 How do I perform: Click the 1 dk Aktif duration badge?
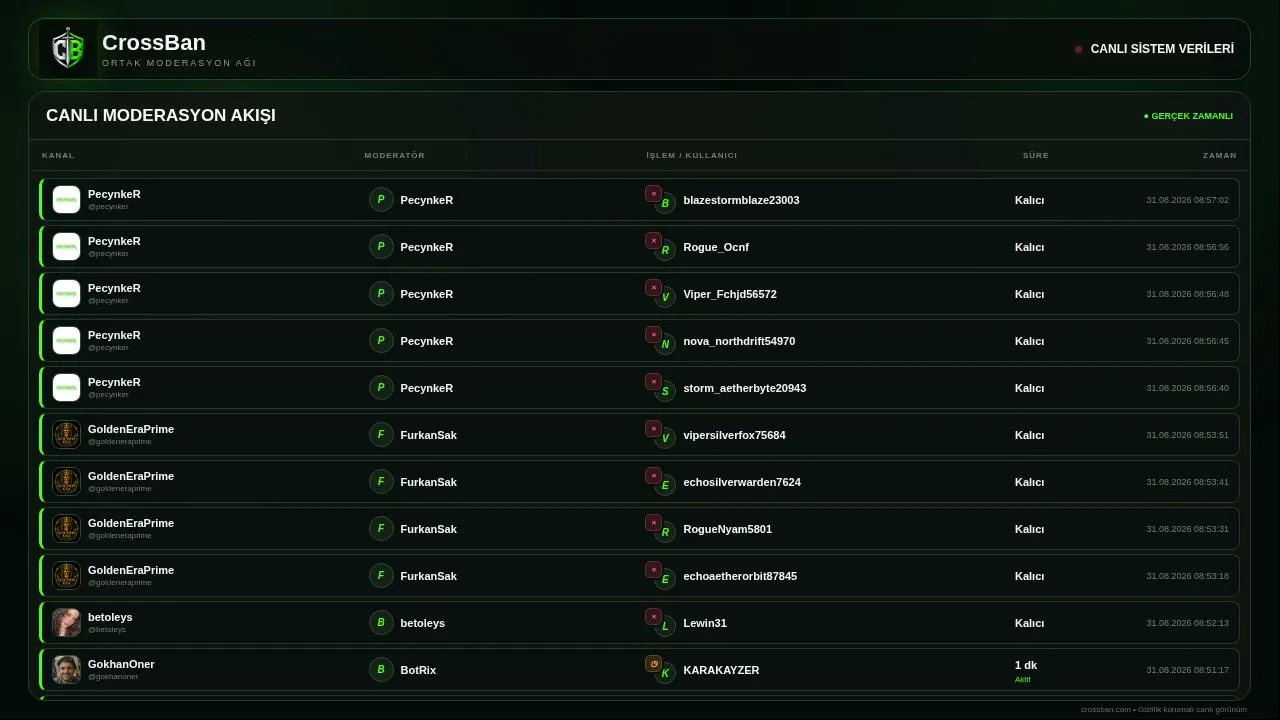[x=1026, y=671]
